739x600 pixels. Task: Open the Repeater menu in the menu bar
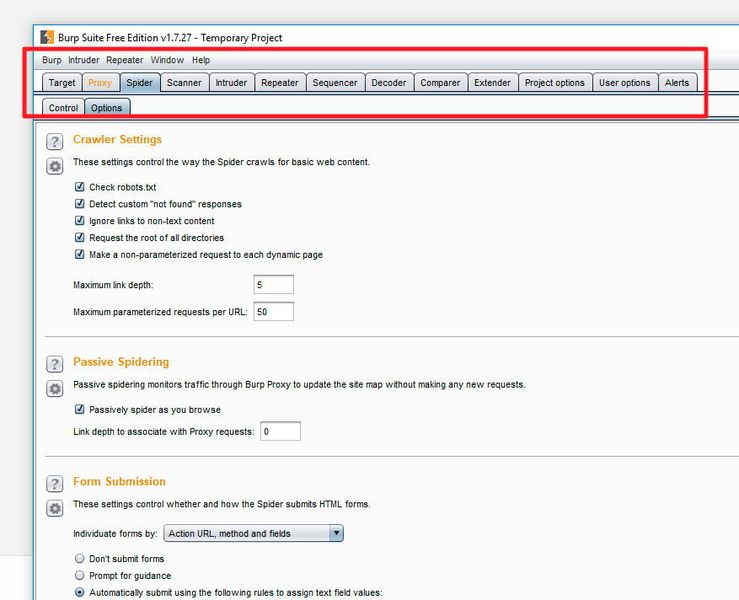tap(125, 60)
